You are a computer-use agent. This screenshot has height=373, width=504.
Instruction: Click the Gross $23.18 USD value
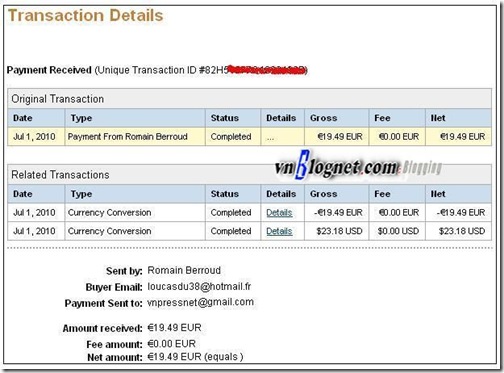pyautogui.click(x=339, y=231)
